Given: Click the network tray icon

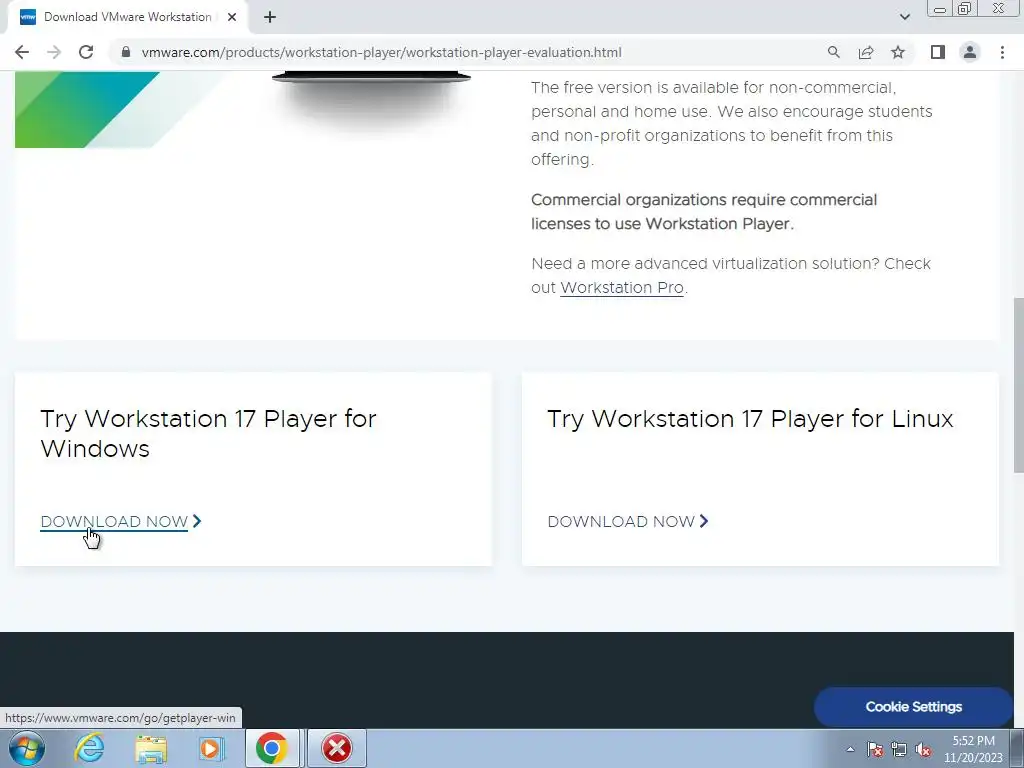Looking at the screenshot, I should (x=899, y=749).
